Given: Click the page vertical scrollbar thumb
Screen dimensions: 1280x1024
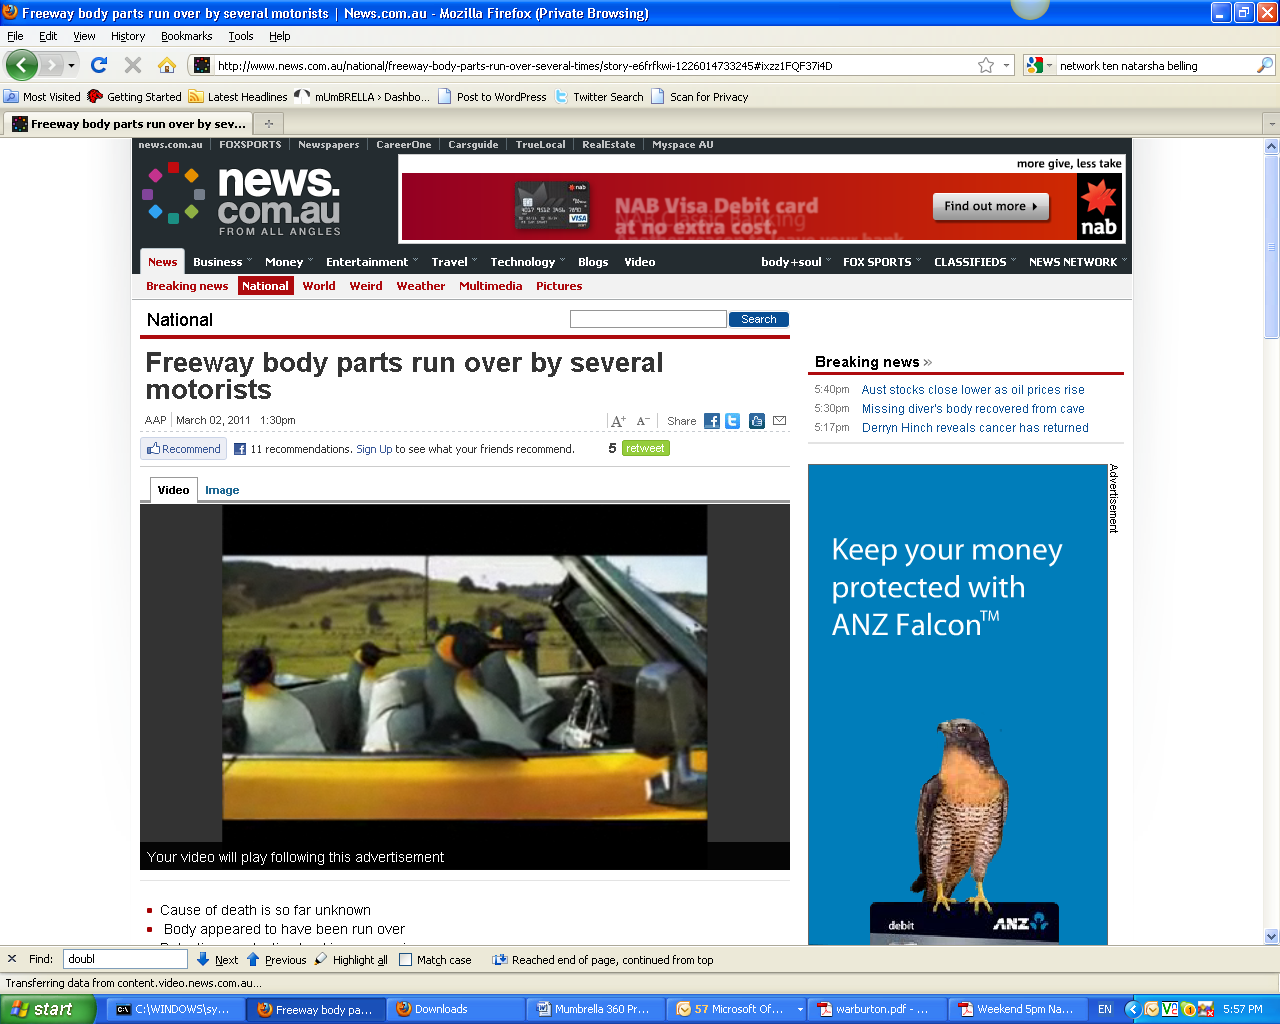Looking at the screenshot, I should [1272, 247].
